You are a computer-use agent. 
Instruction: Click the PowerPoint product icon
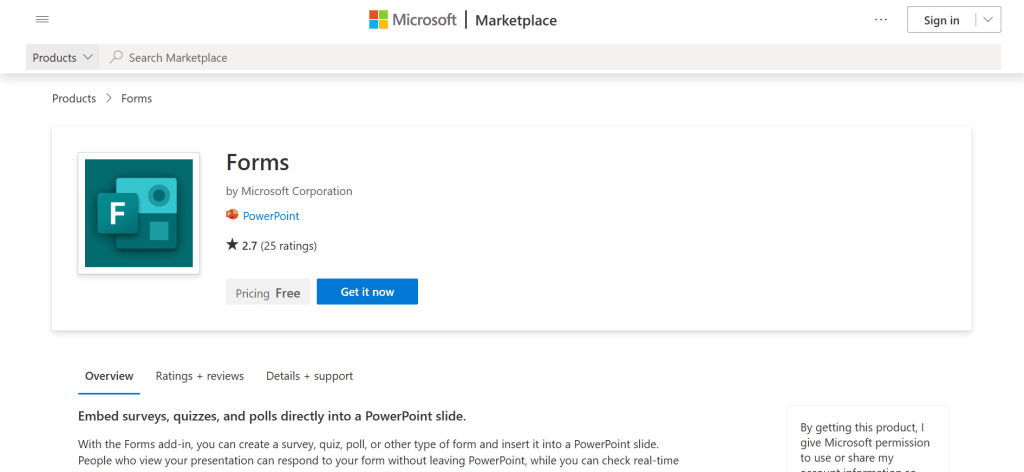[232, 215]
